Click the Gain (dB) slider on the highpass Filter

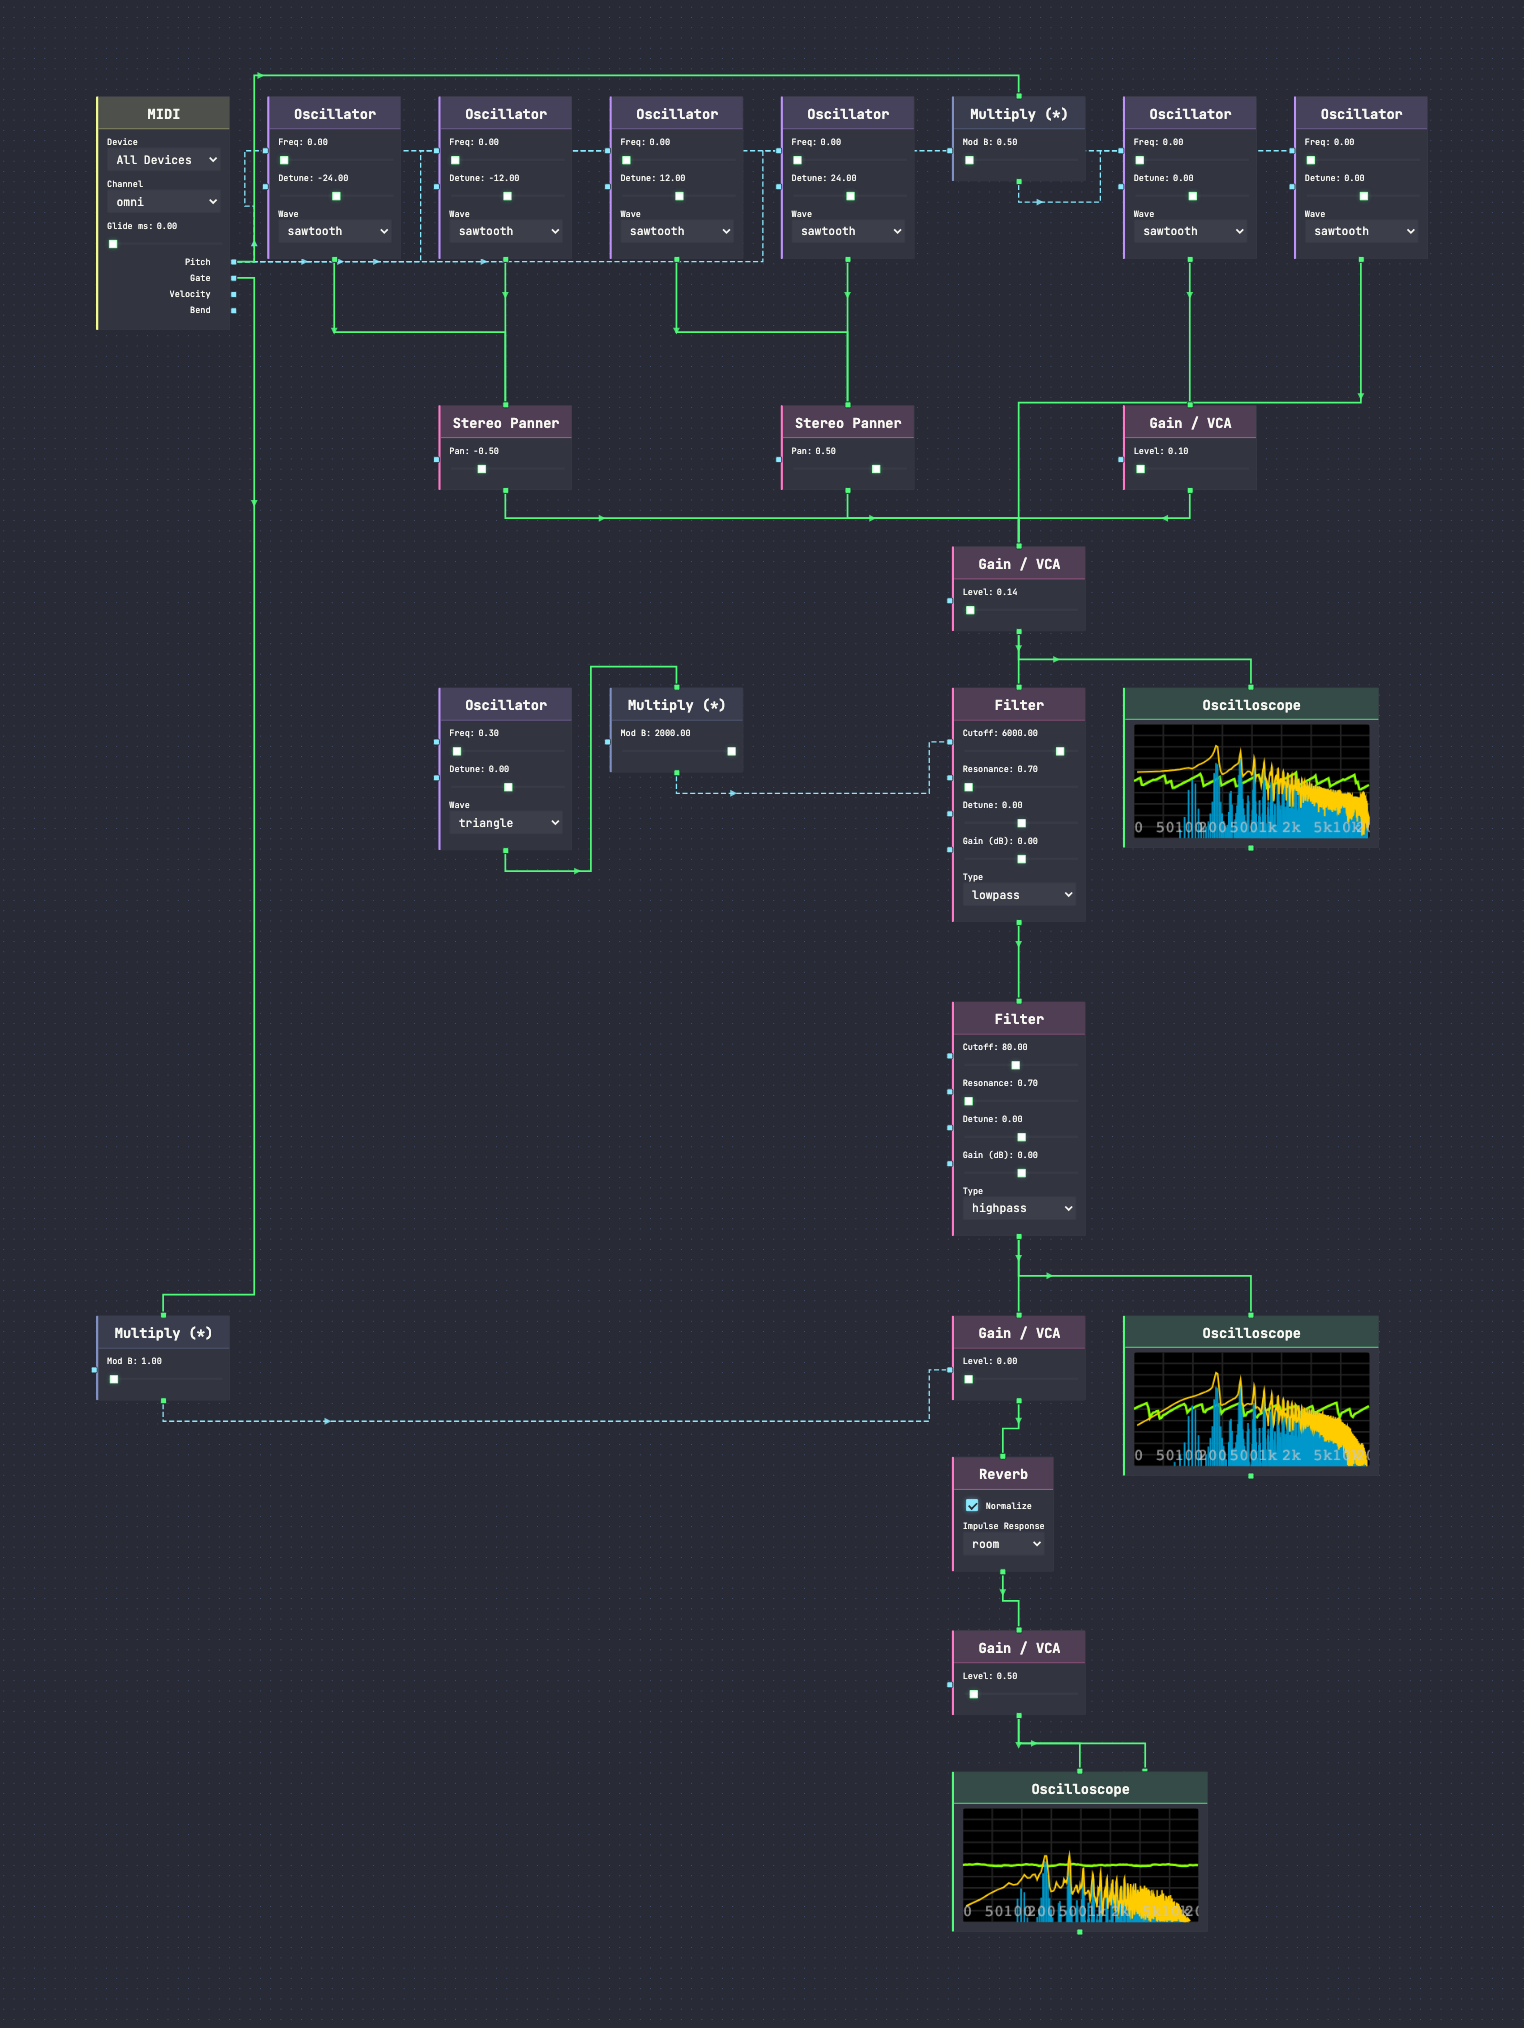point(1019,1173)
